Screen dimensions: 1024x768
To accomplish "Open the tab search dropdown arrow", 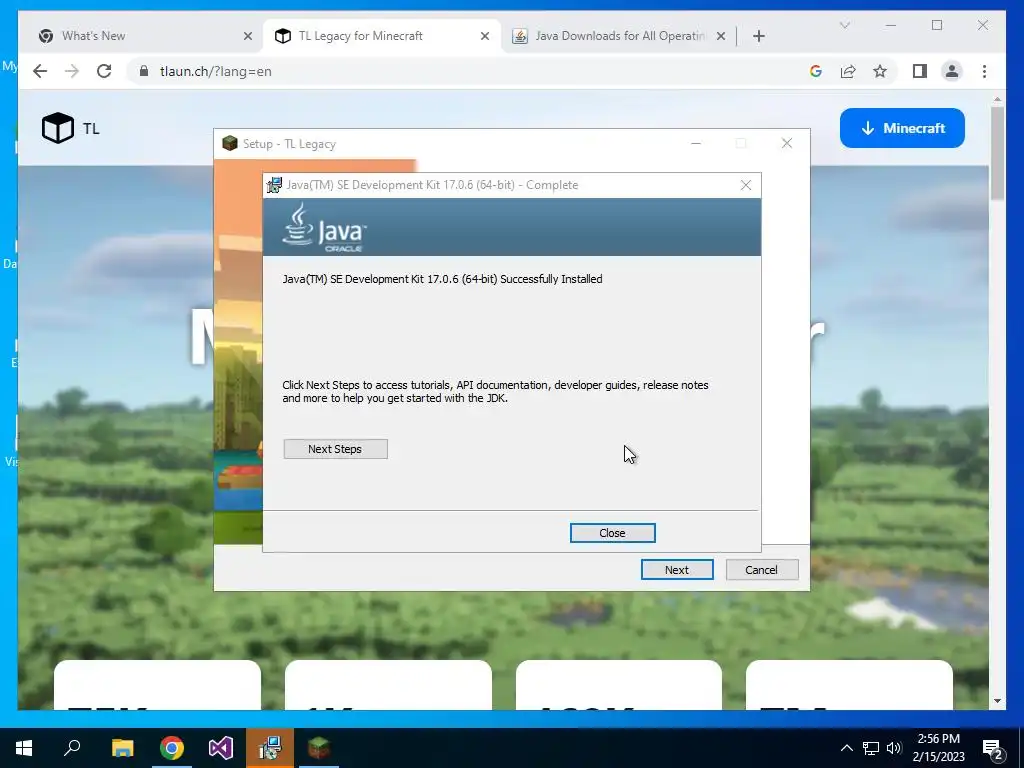I will [x=844, y=25].
